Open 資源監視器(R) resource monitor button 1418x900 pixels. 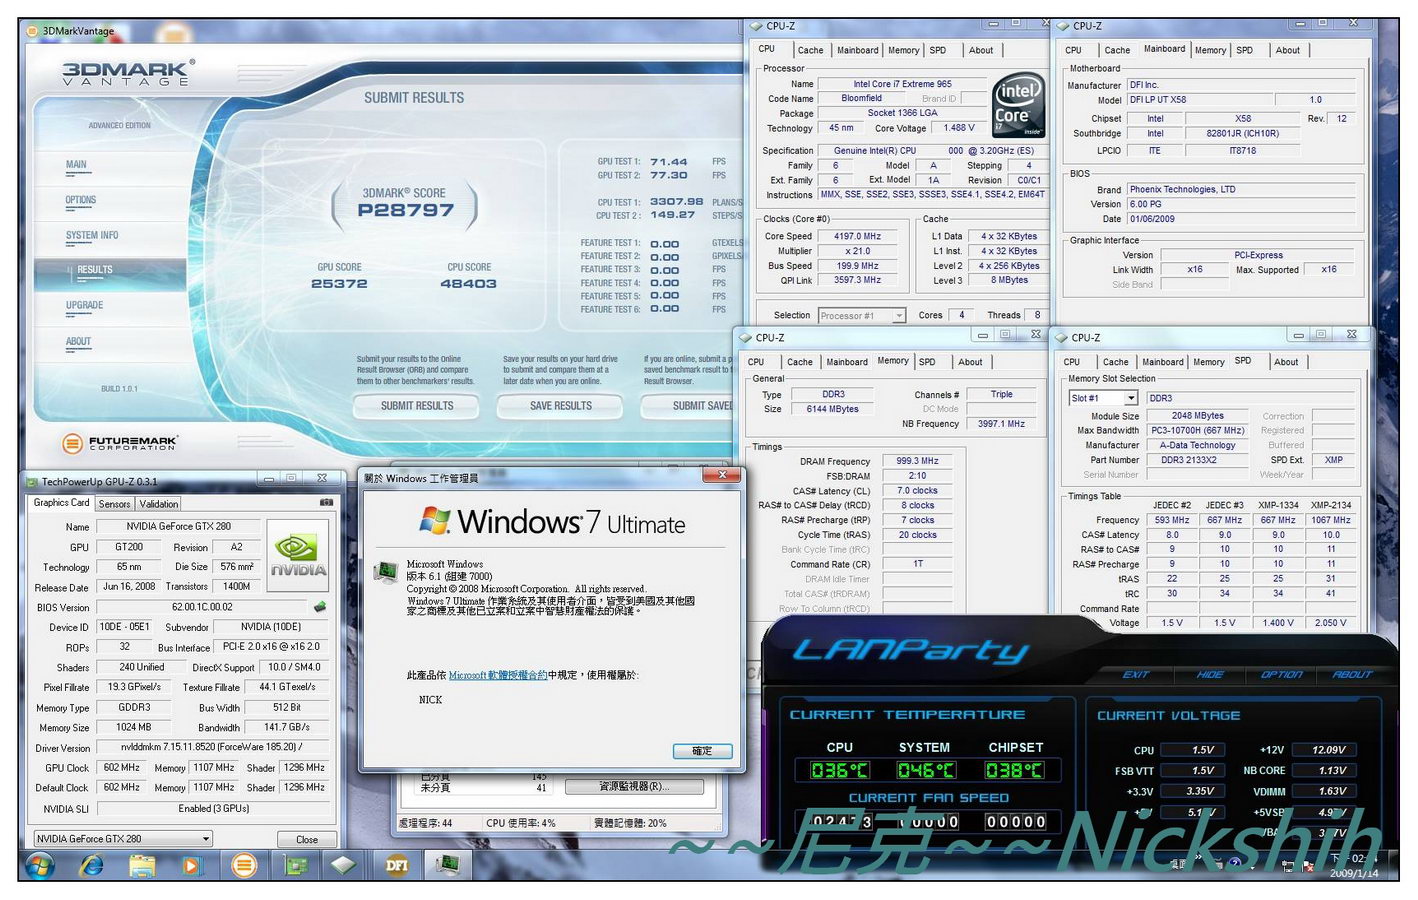click(x=634, y=786)
